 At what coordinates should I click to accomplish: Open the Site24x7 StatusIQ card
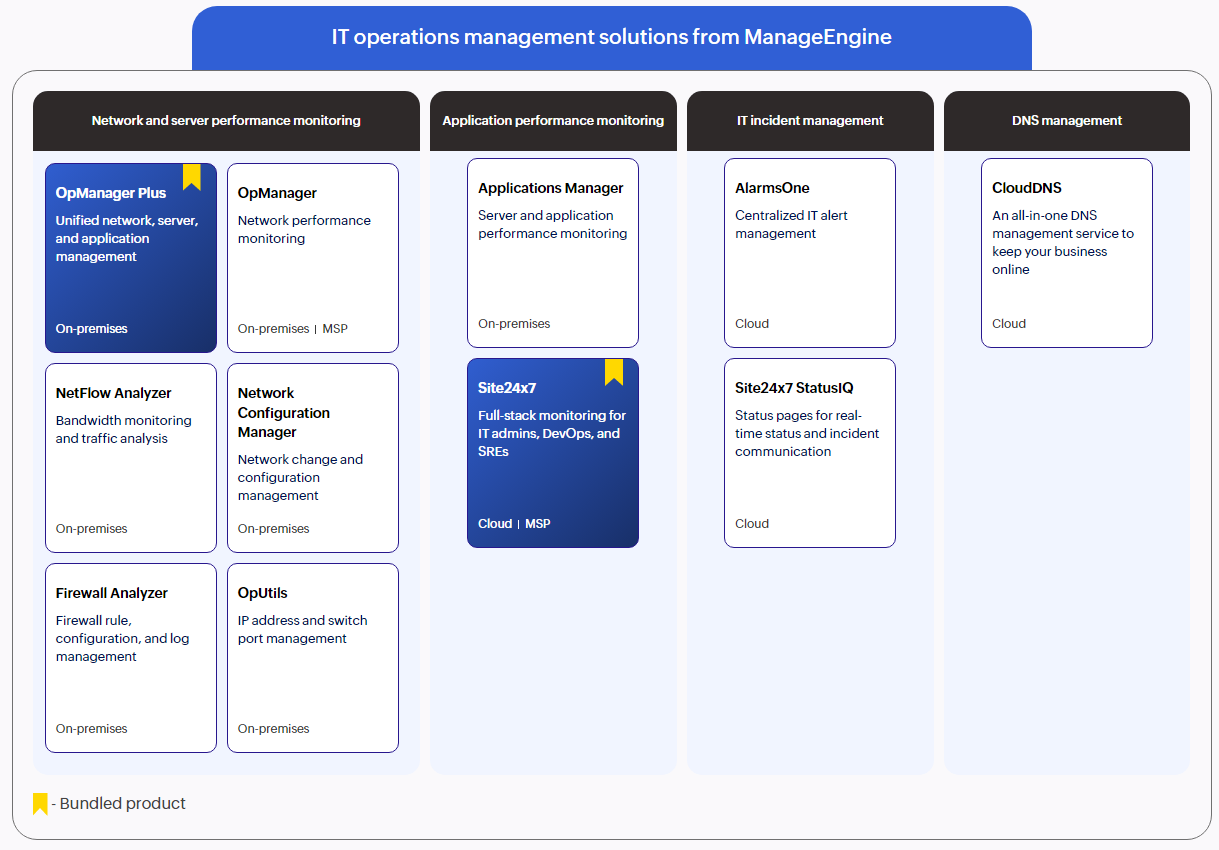pos(810,453)
